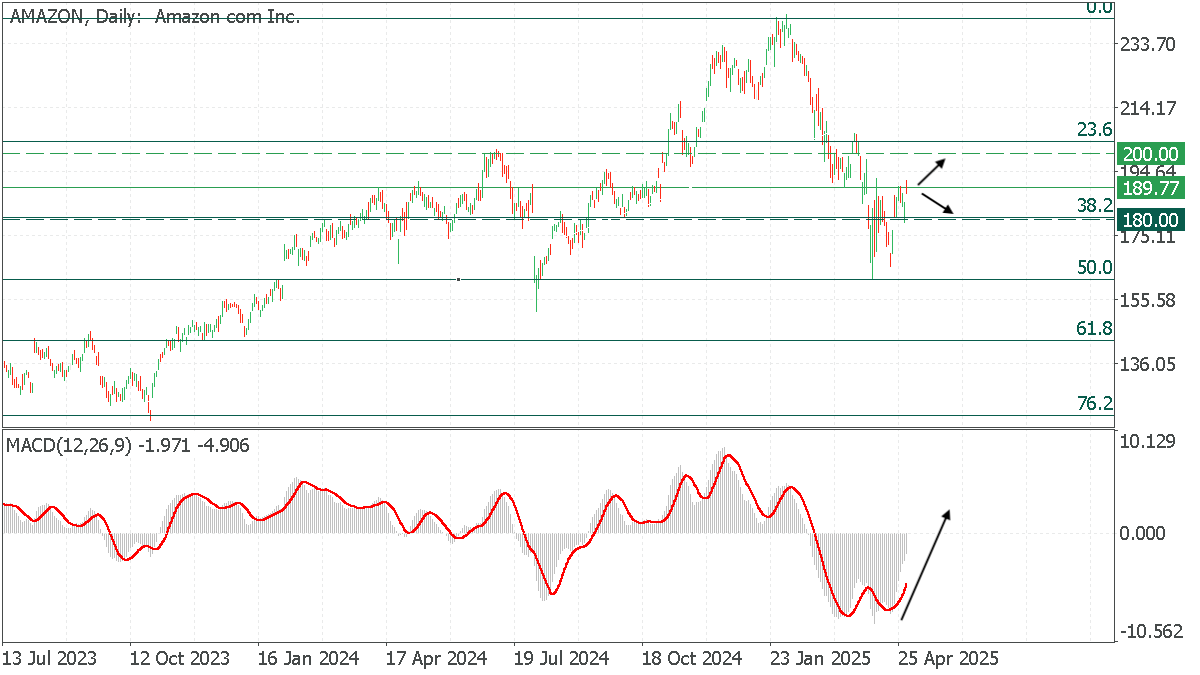The image size is (1200, 675).
Task: Select the 180.00 price level tag
Action: [x=1150, y=220]
